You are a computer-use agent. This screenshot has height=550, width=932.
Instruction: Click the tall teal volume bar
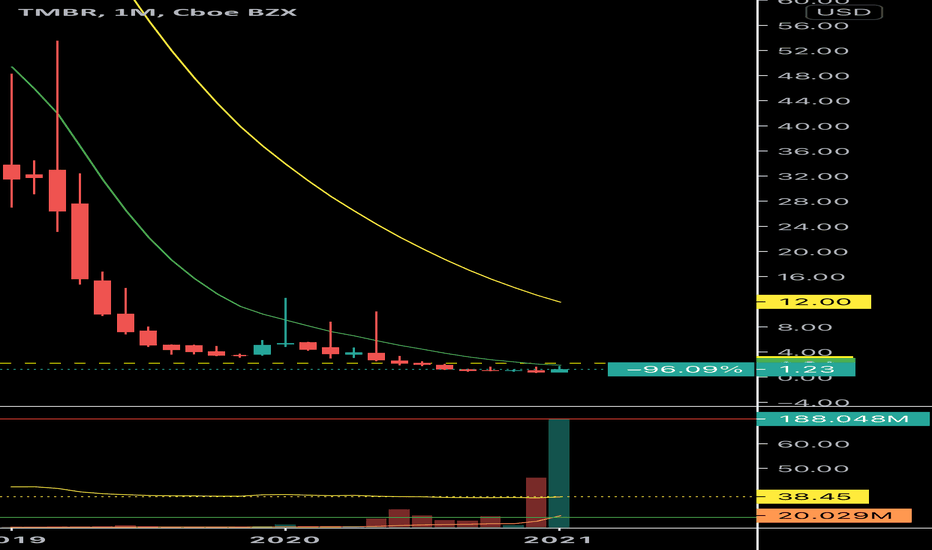(559, 473)
